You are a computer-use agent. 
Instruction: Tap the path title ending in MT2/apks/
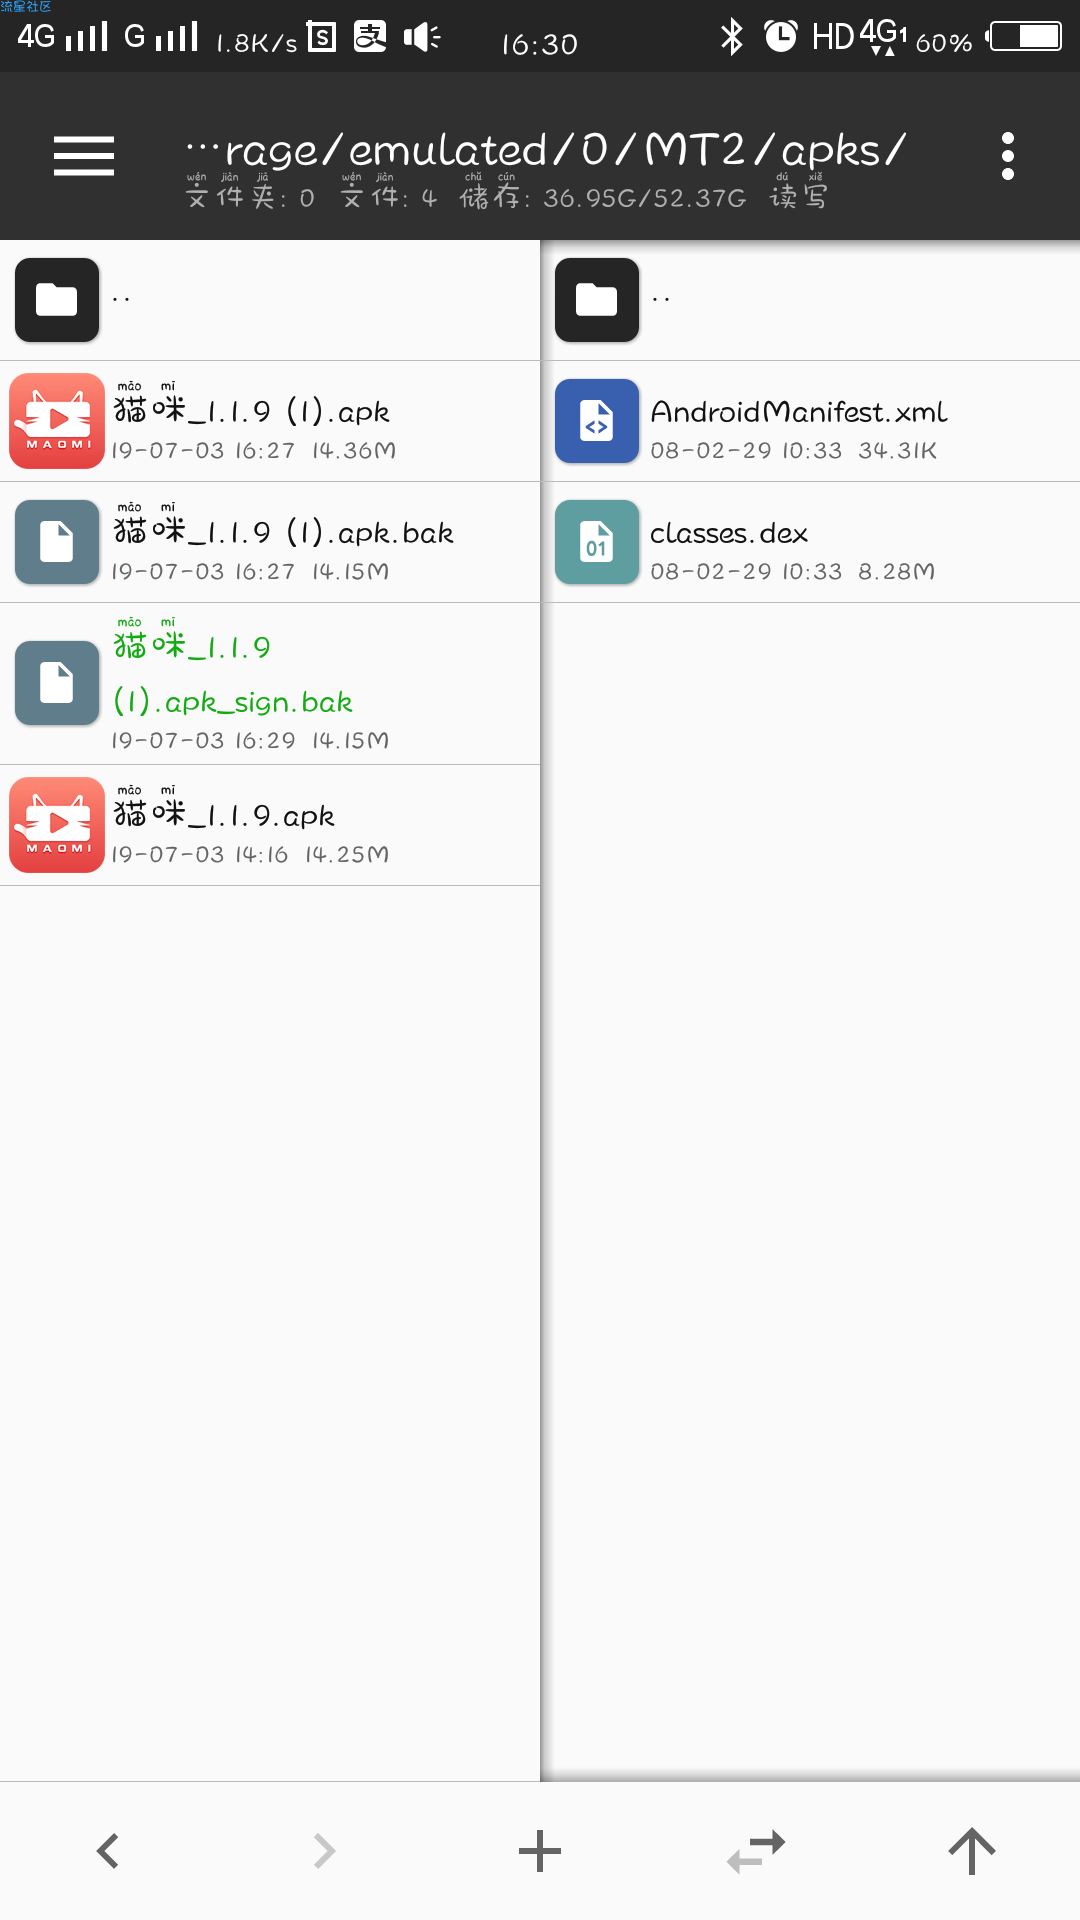(x=546, y=150)
